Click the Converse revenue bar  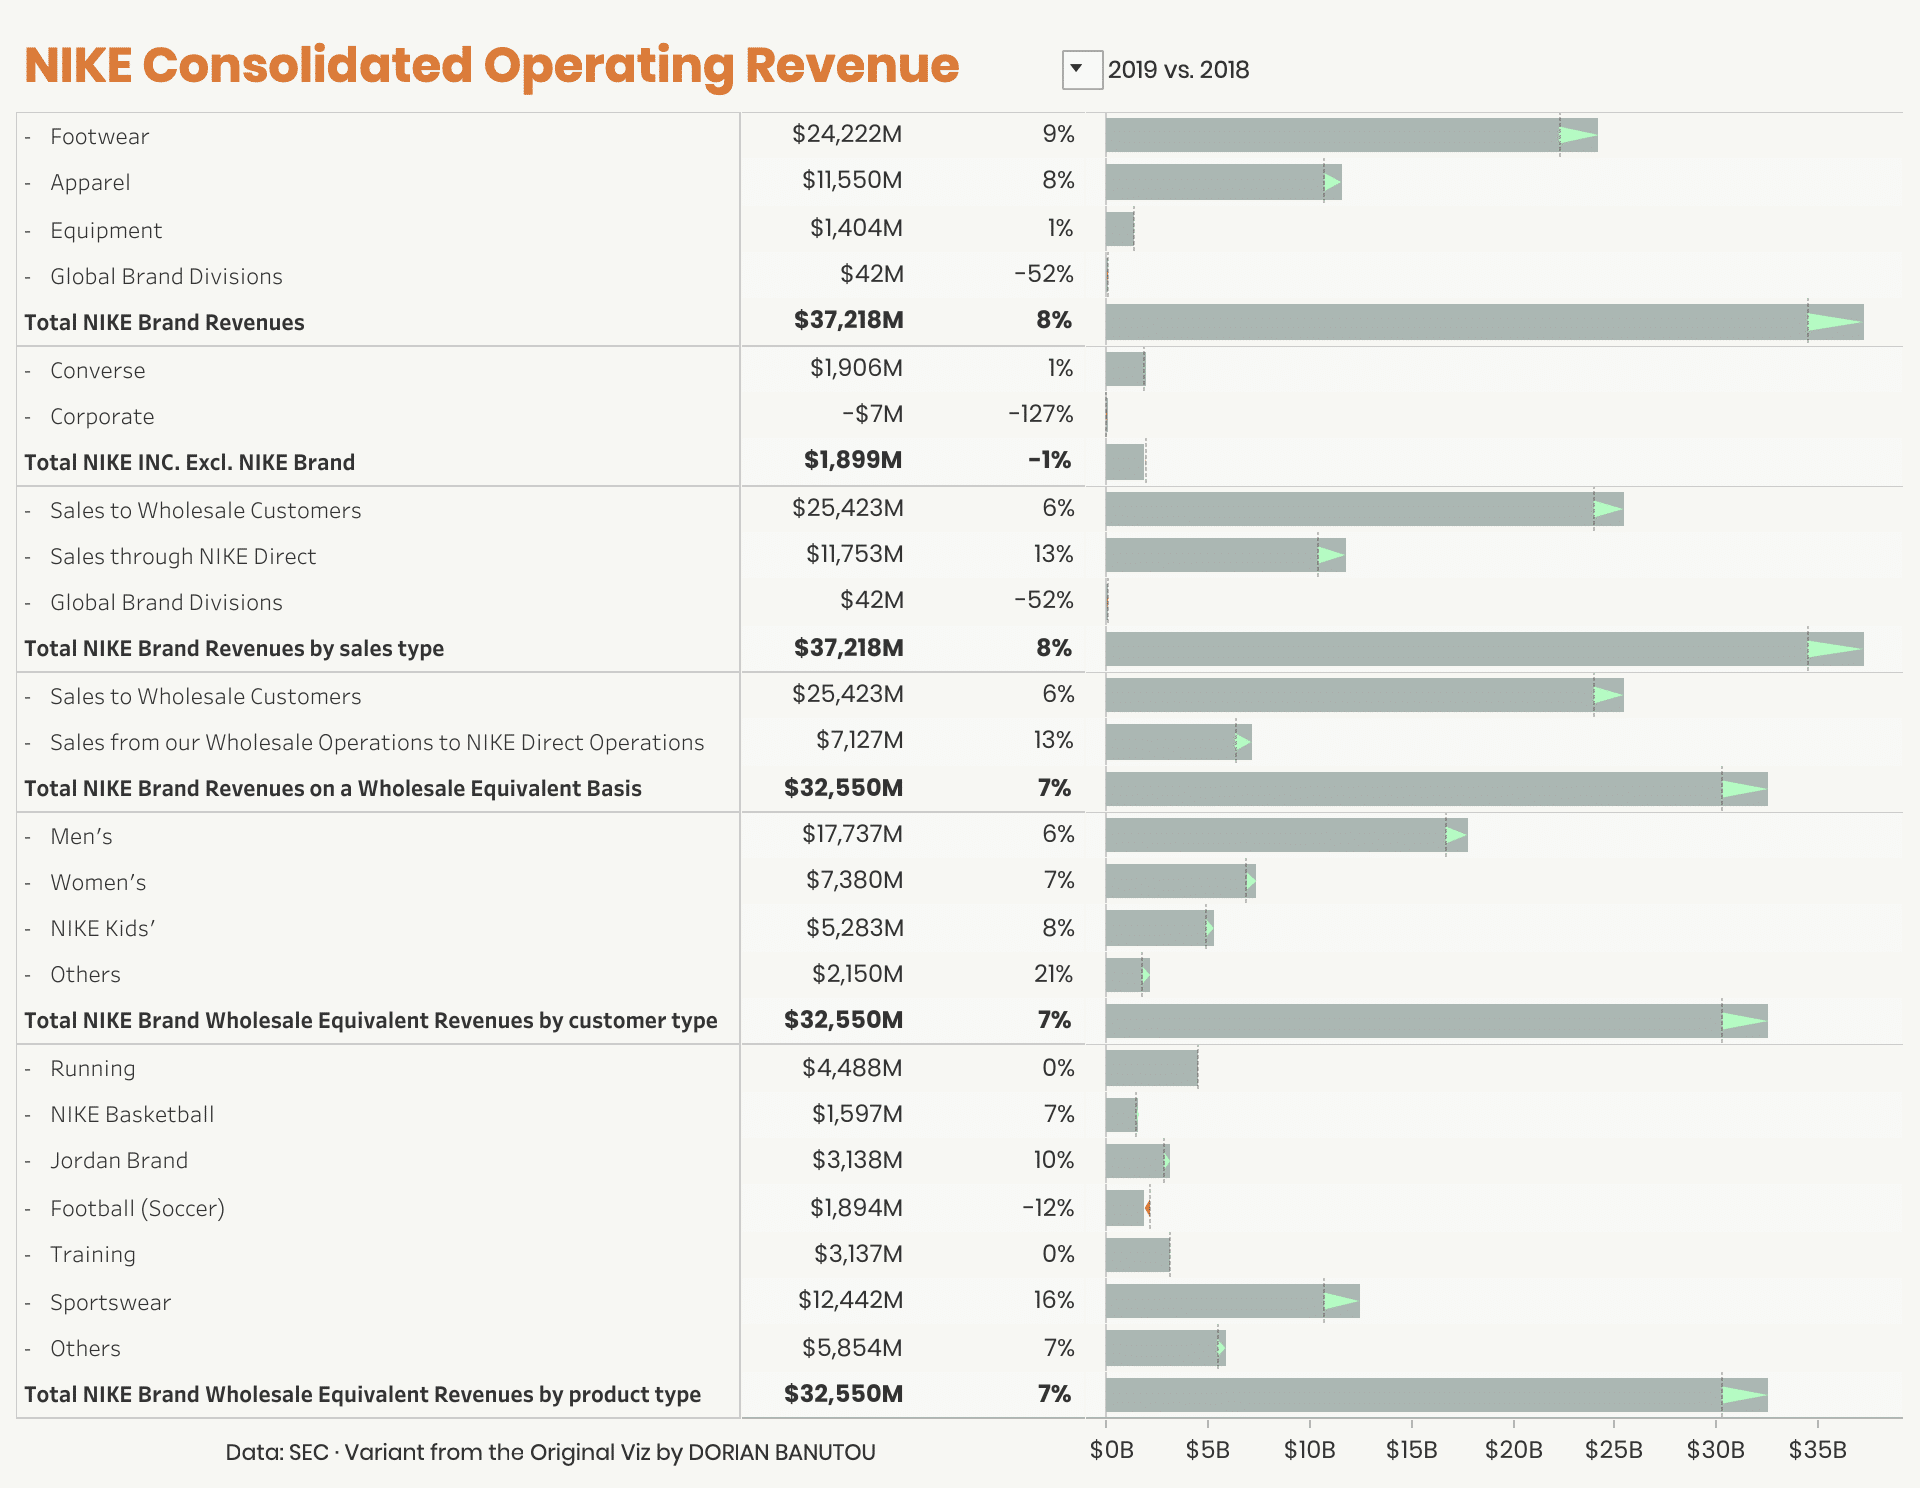(x=1125, y=369)
